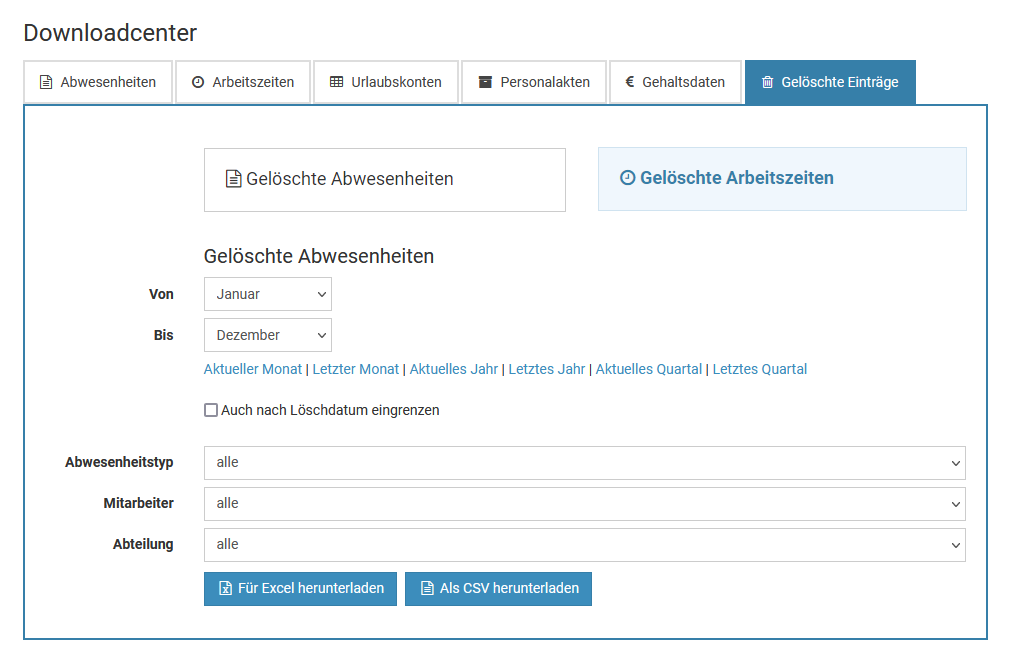
Task: Expand the Mitarbeiter selection dropdown
Action: click(x=584, y=504)
